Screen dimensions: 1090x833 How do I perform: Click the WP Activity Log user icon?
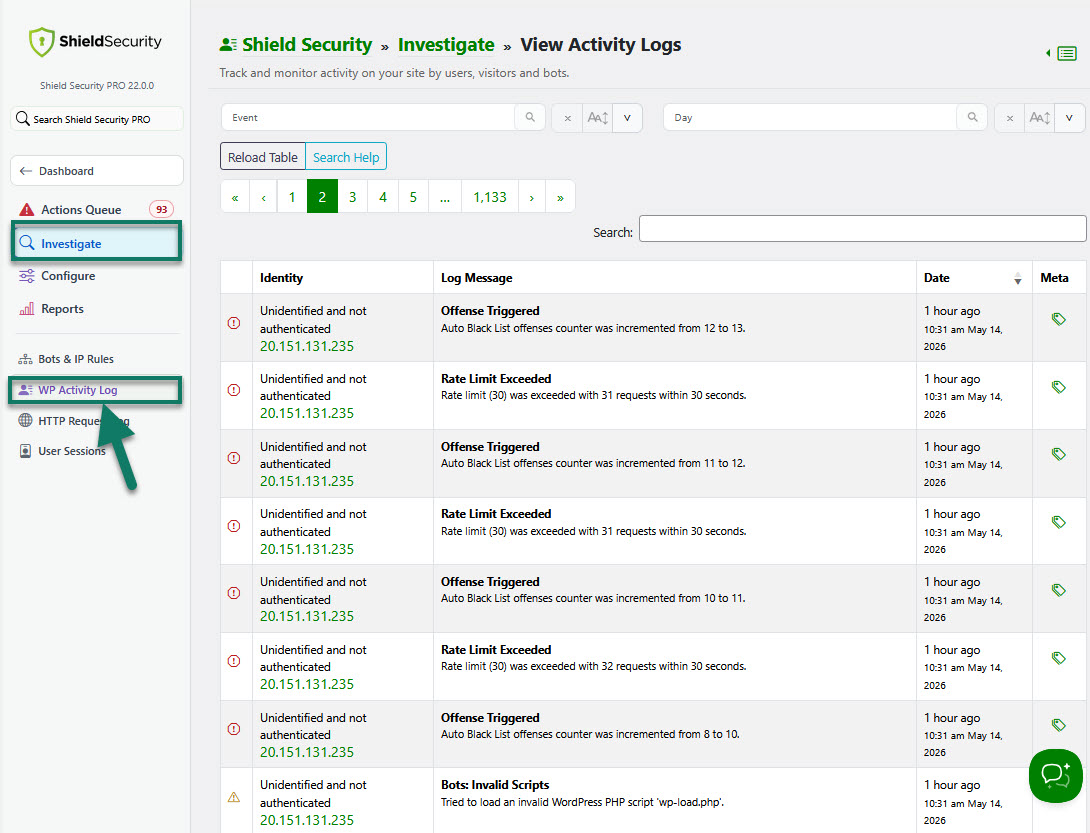pyautogui.click(x=25, y=390)
